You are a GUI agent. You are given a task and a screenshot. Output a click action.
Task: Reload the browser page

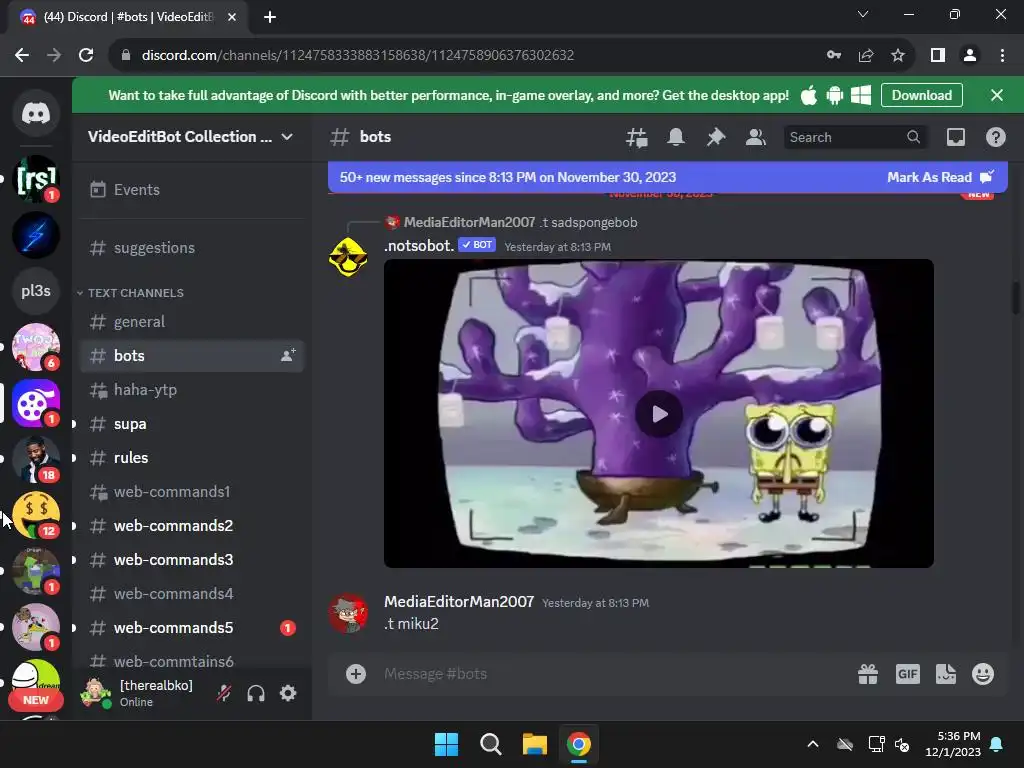coord(86,55)
